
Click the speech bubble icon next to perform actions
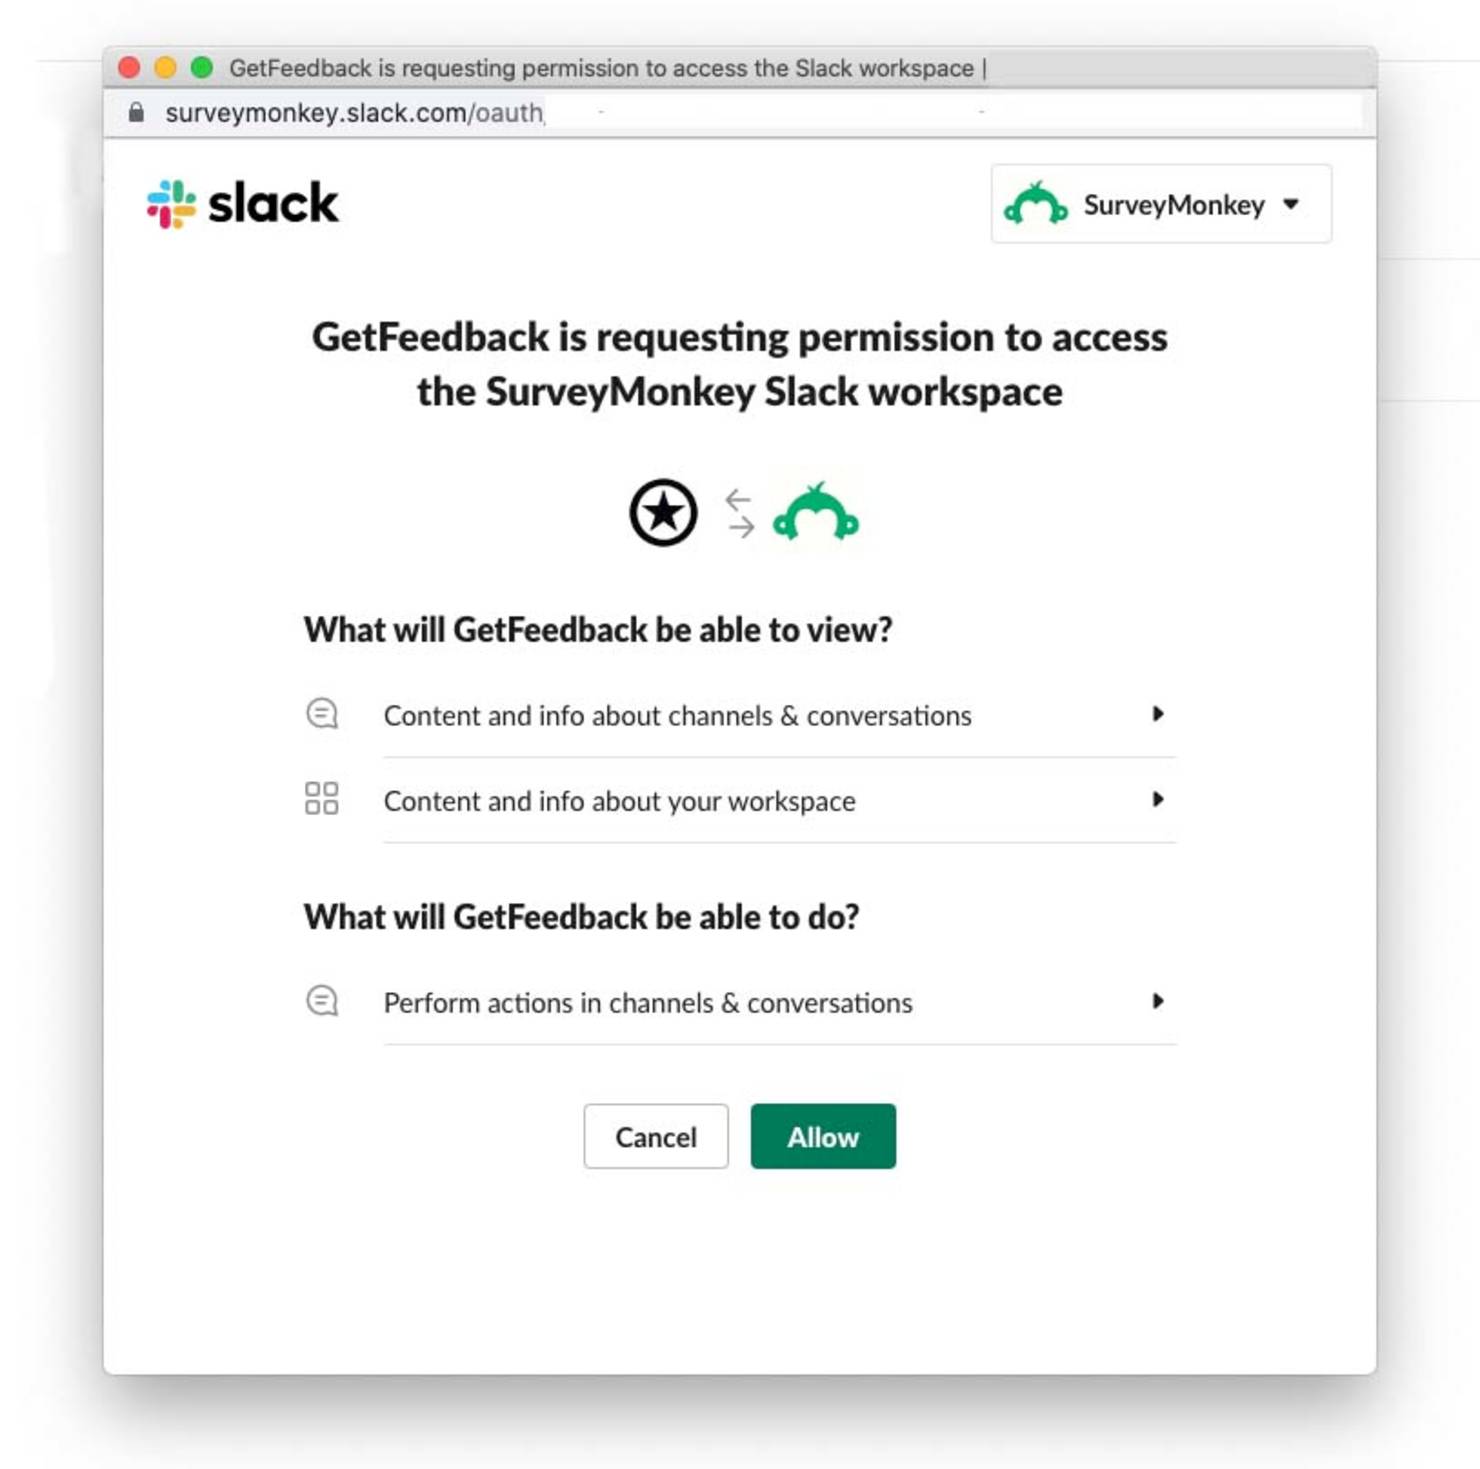(321, 1000)
